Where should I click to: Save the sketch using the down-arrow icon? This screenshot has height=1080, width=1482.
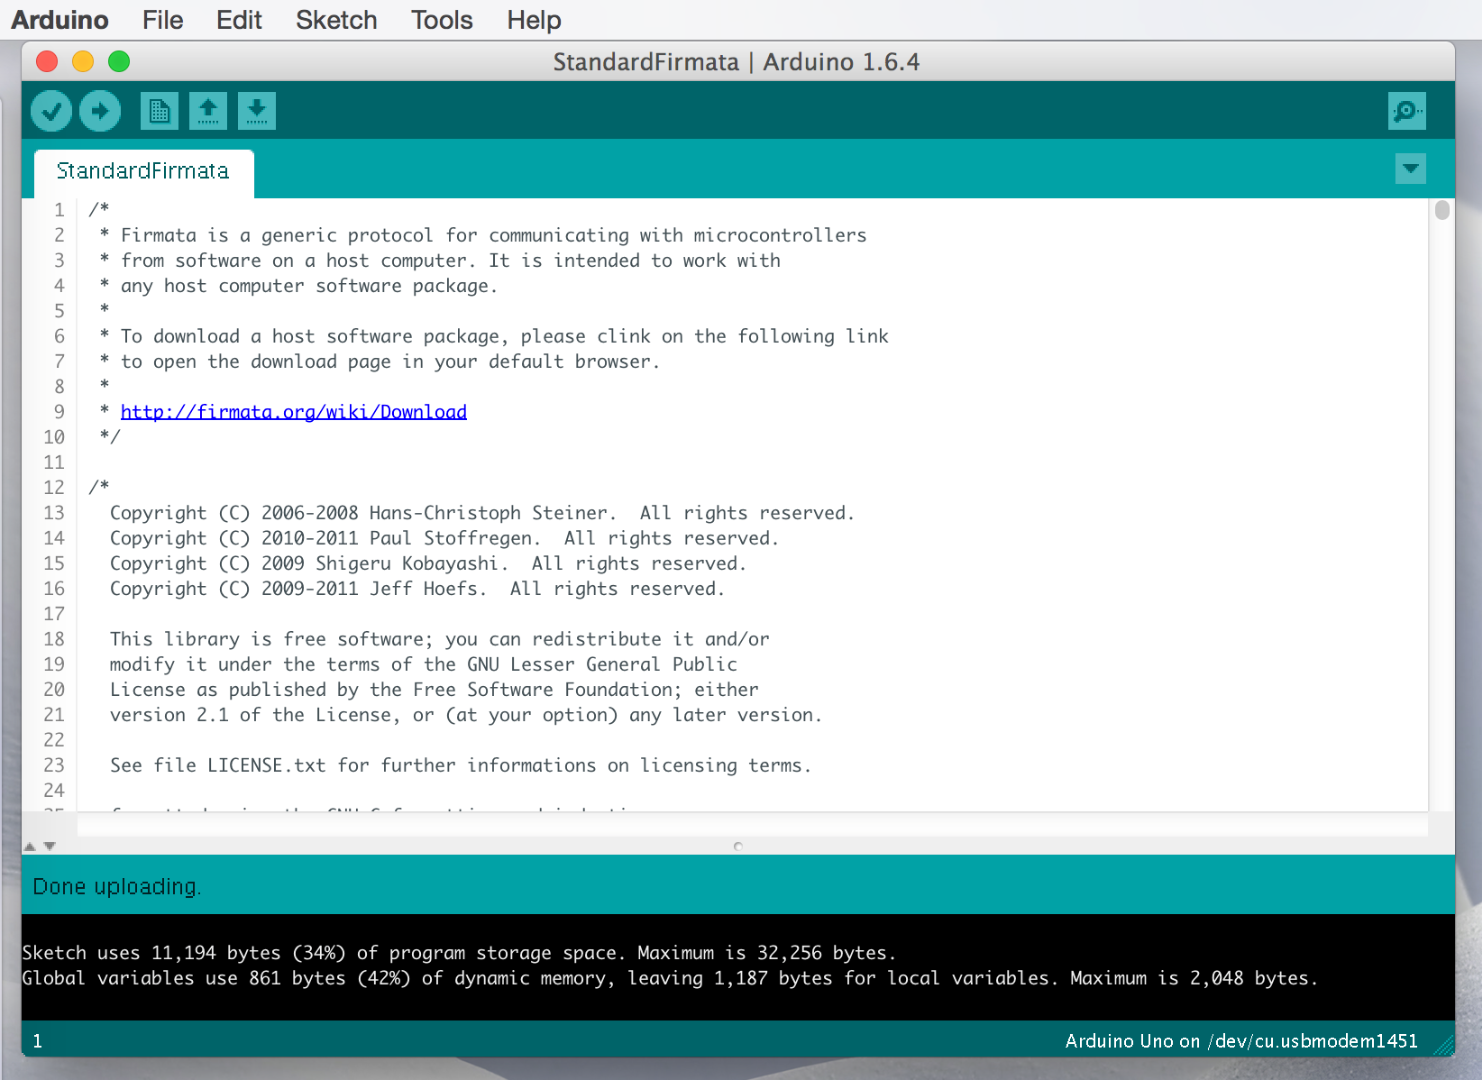[257, 110]
